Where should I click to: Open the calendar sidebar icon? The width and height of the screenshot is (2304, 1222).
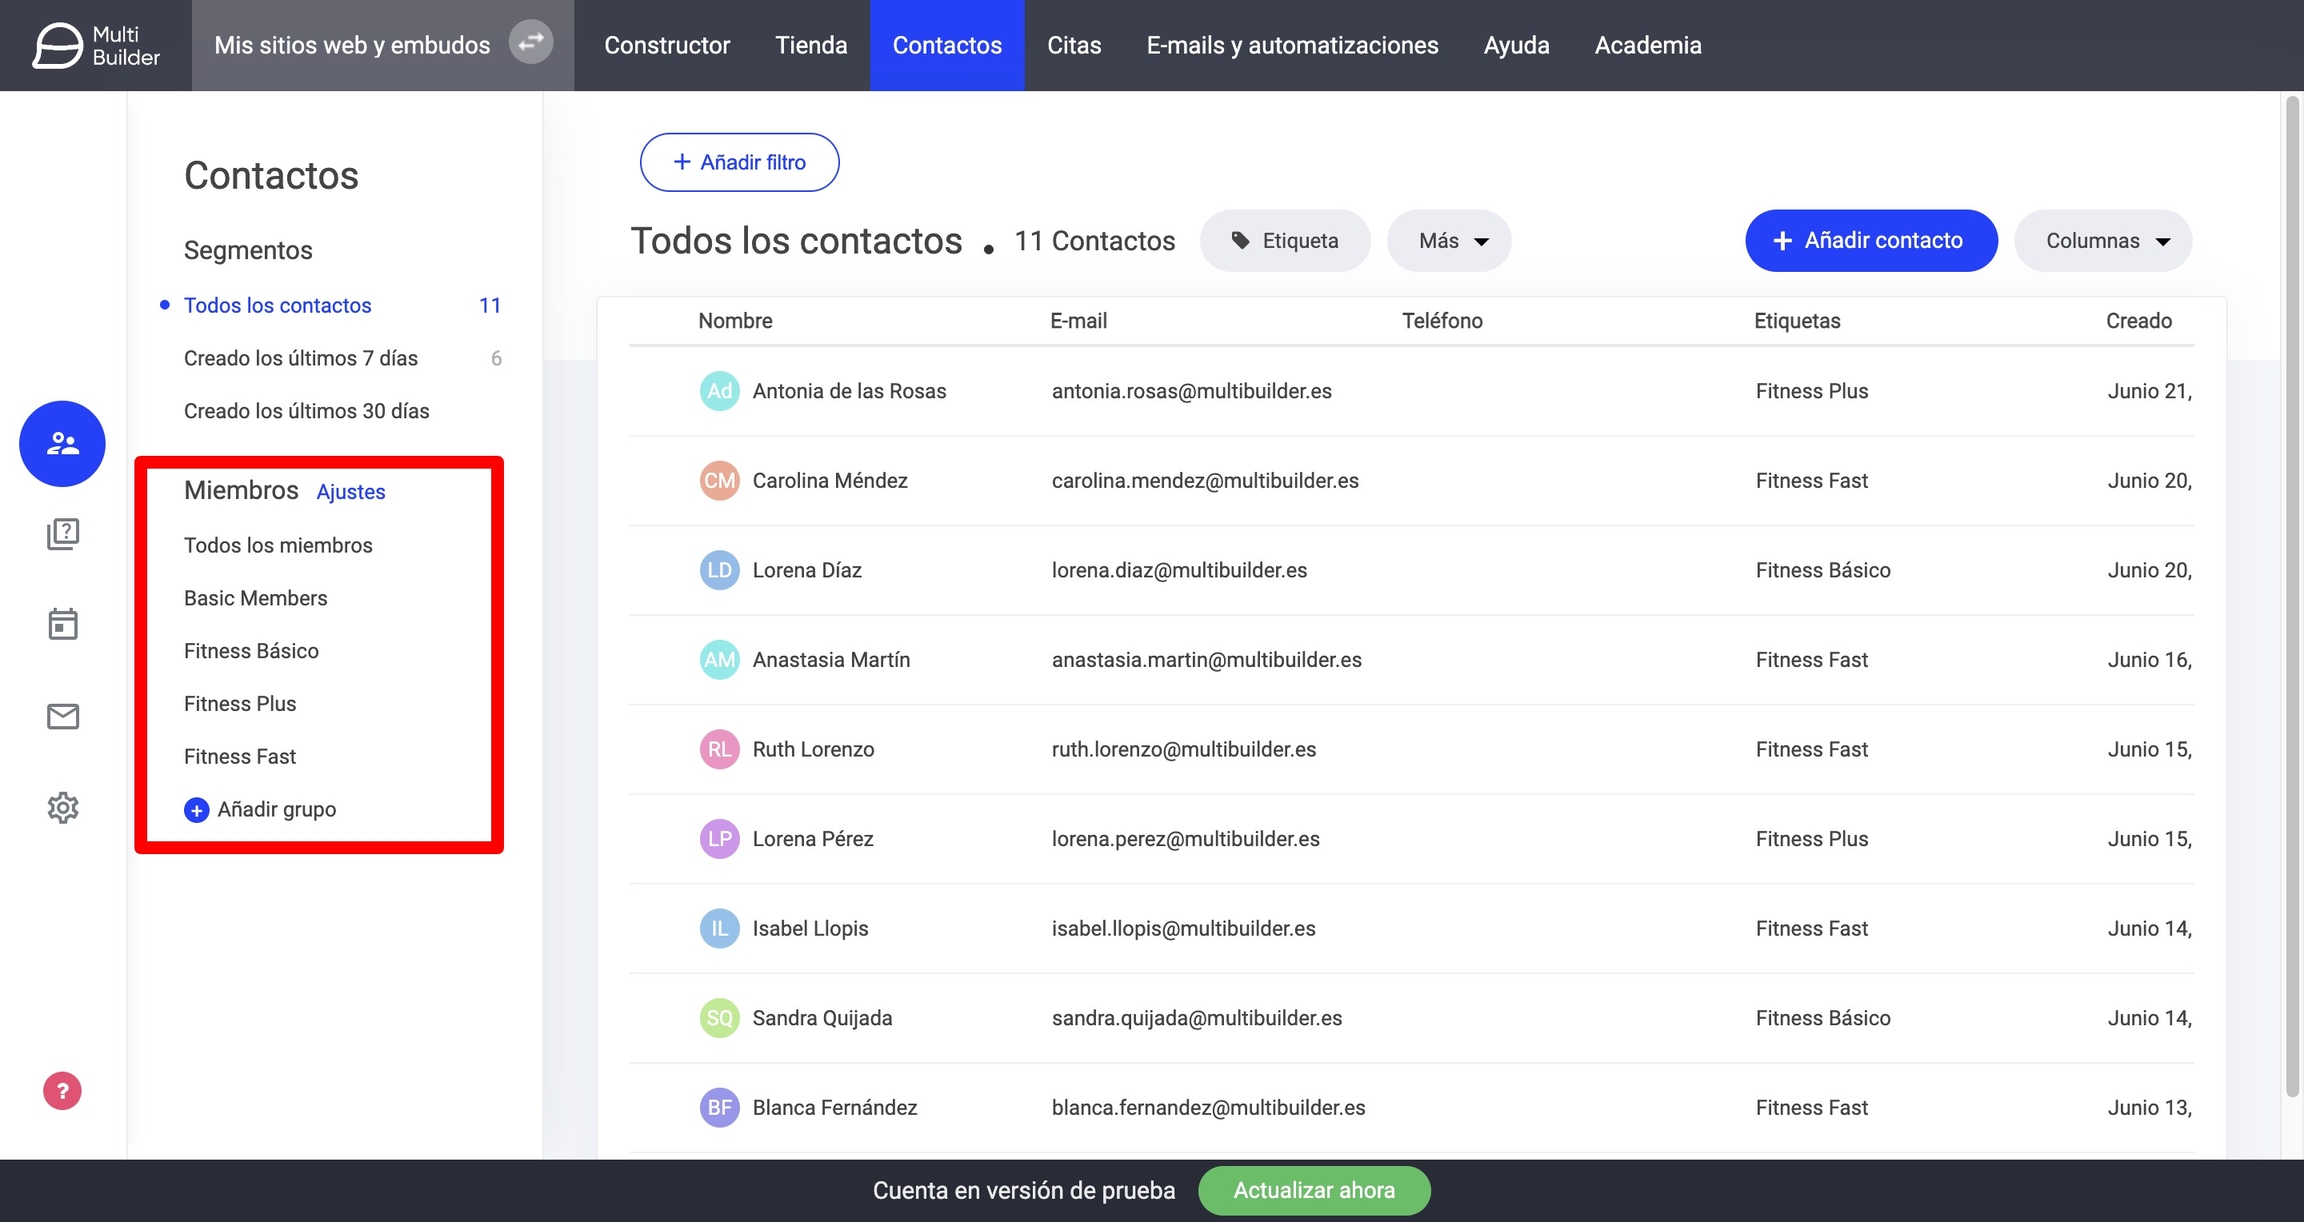(x=62, y=624)
